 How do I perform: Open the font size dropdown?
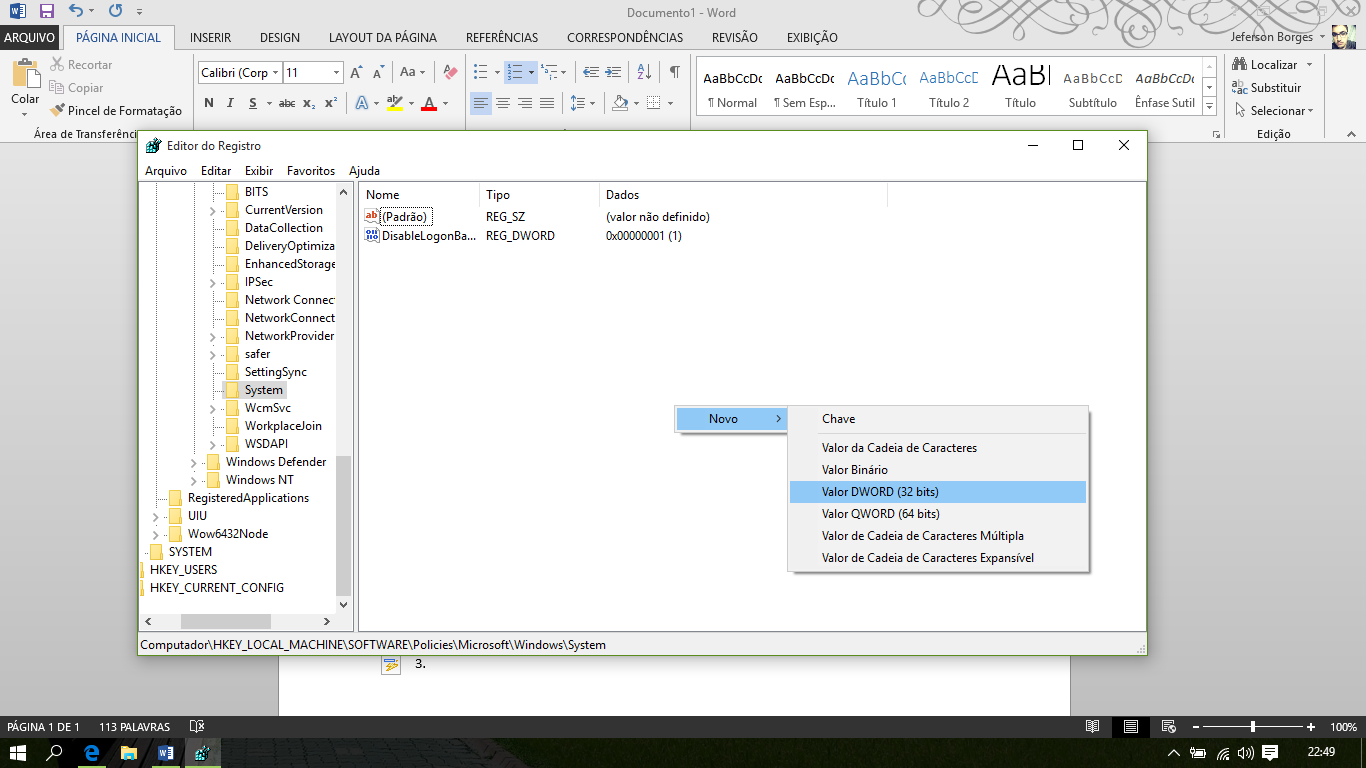coord(336,73)
